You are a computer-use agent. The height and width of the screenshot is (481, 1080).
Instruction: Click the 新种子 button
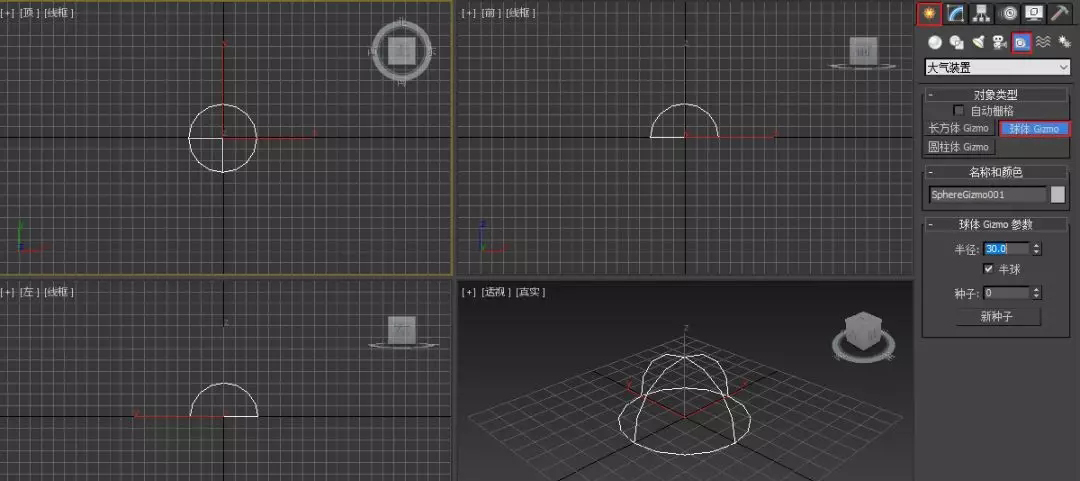click(998, 317)
